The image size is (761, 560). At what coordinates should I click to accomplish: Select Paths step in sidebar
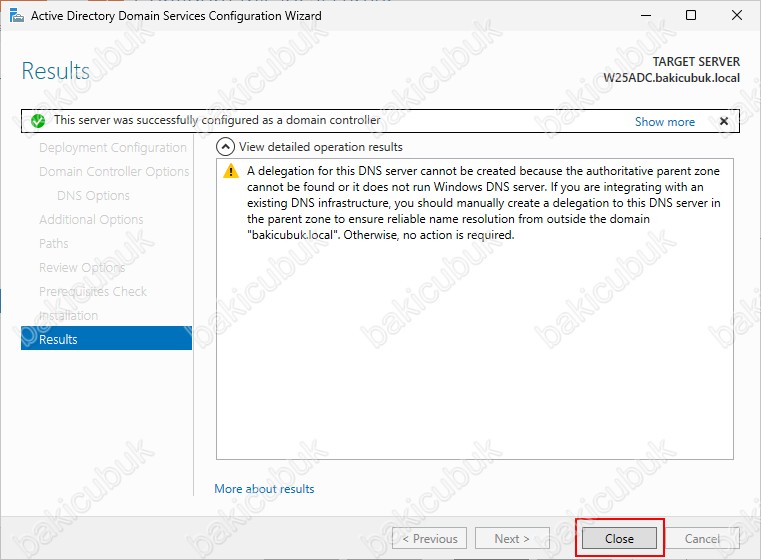53,243
